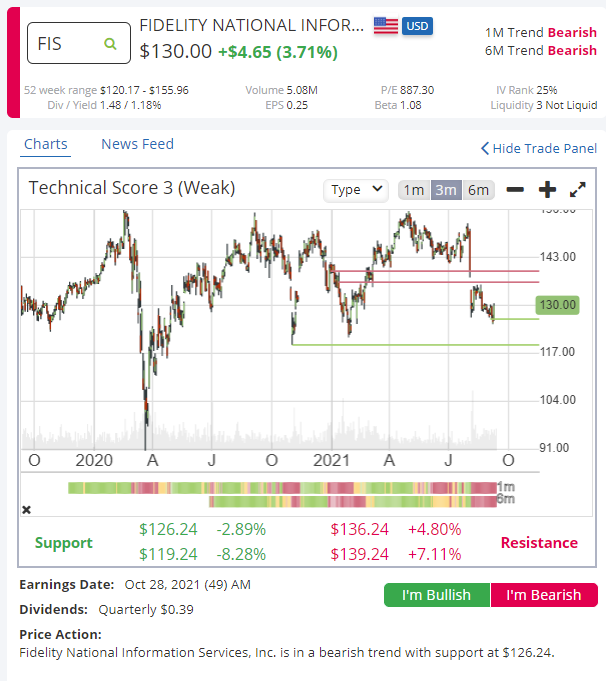Image resolution: width=606 pixels, height=681 pixels.
Task: Open the News Feed tab
Action: tap(137, 144)
